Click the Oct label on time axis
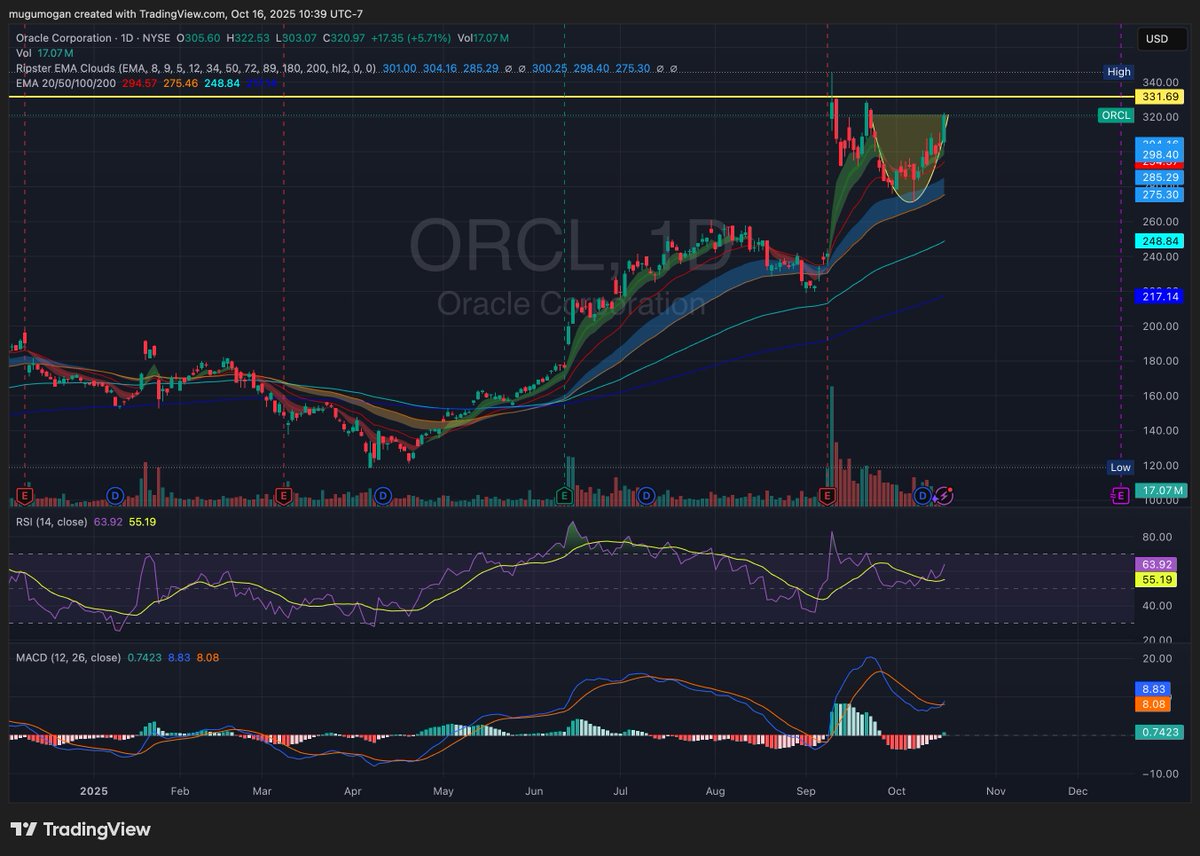Viewport: 1200px width, 856px height. [897, 791]
